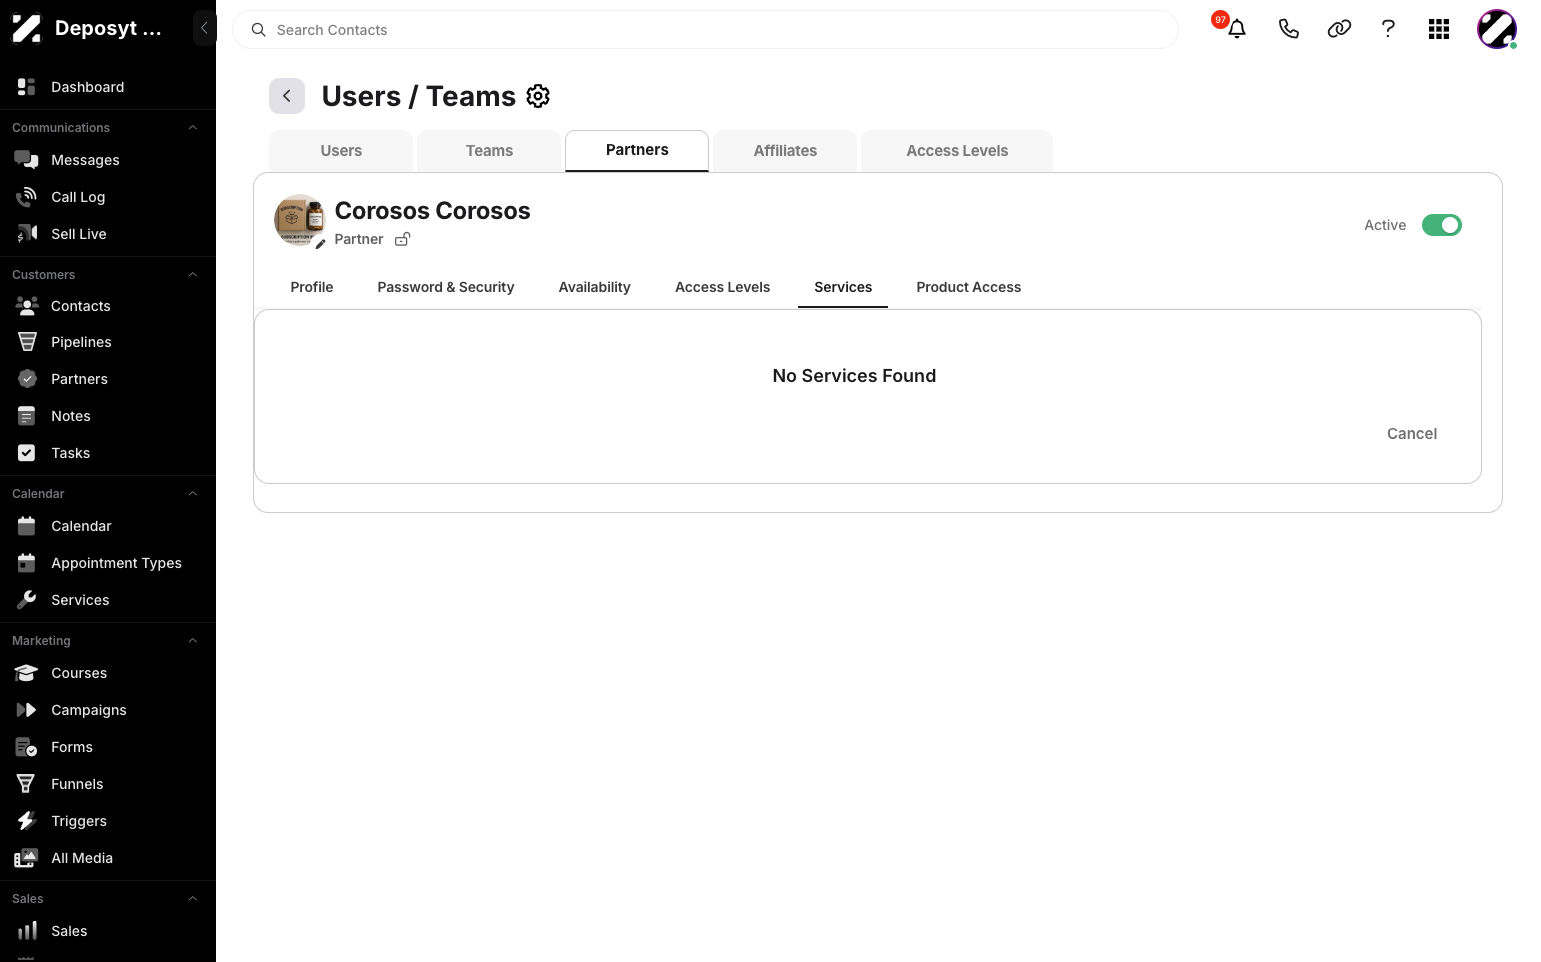The width and height of the screenshot is (1541, 962).
Task: Click the Call Log phone icon
Action: click(27, 197)
